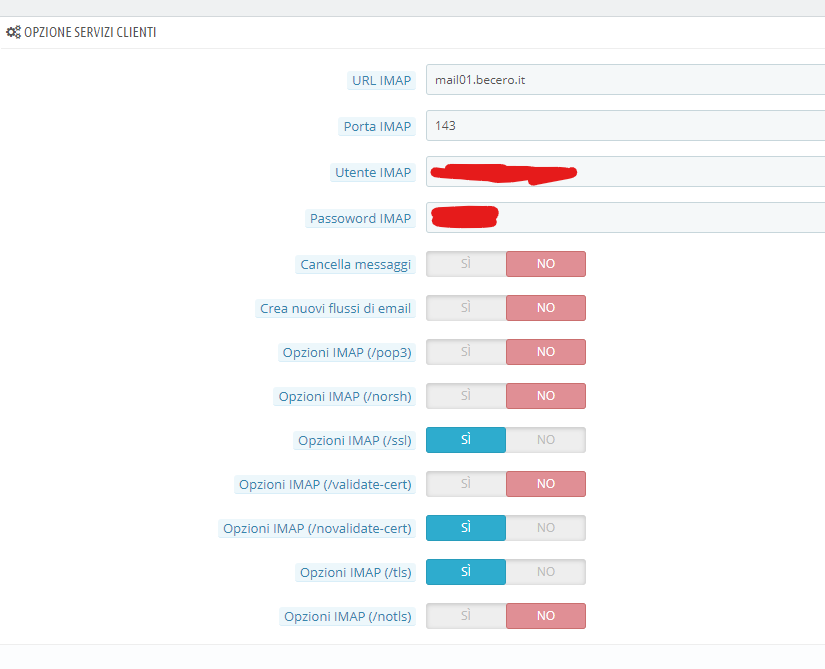The image size is (825, 669).
Task: Click NO for the /notls option
Action: click(x=546, y=616)
